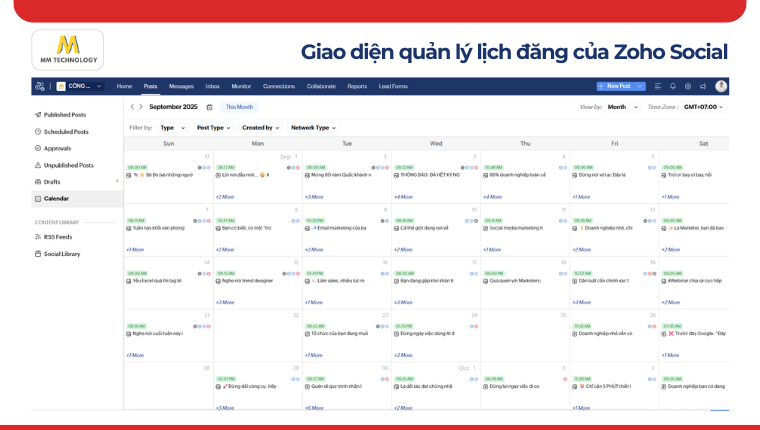Image resolution: width=760 pixels, height=430 pixels.
Task: Open post 'Tuần này khối văn phòng'
Action: (x=156, y=228)
